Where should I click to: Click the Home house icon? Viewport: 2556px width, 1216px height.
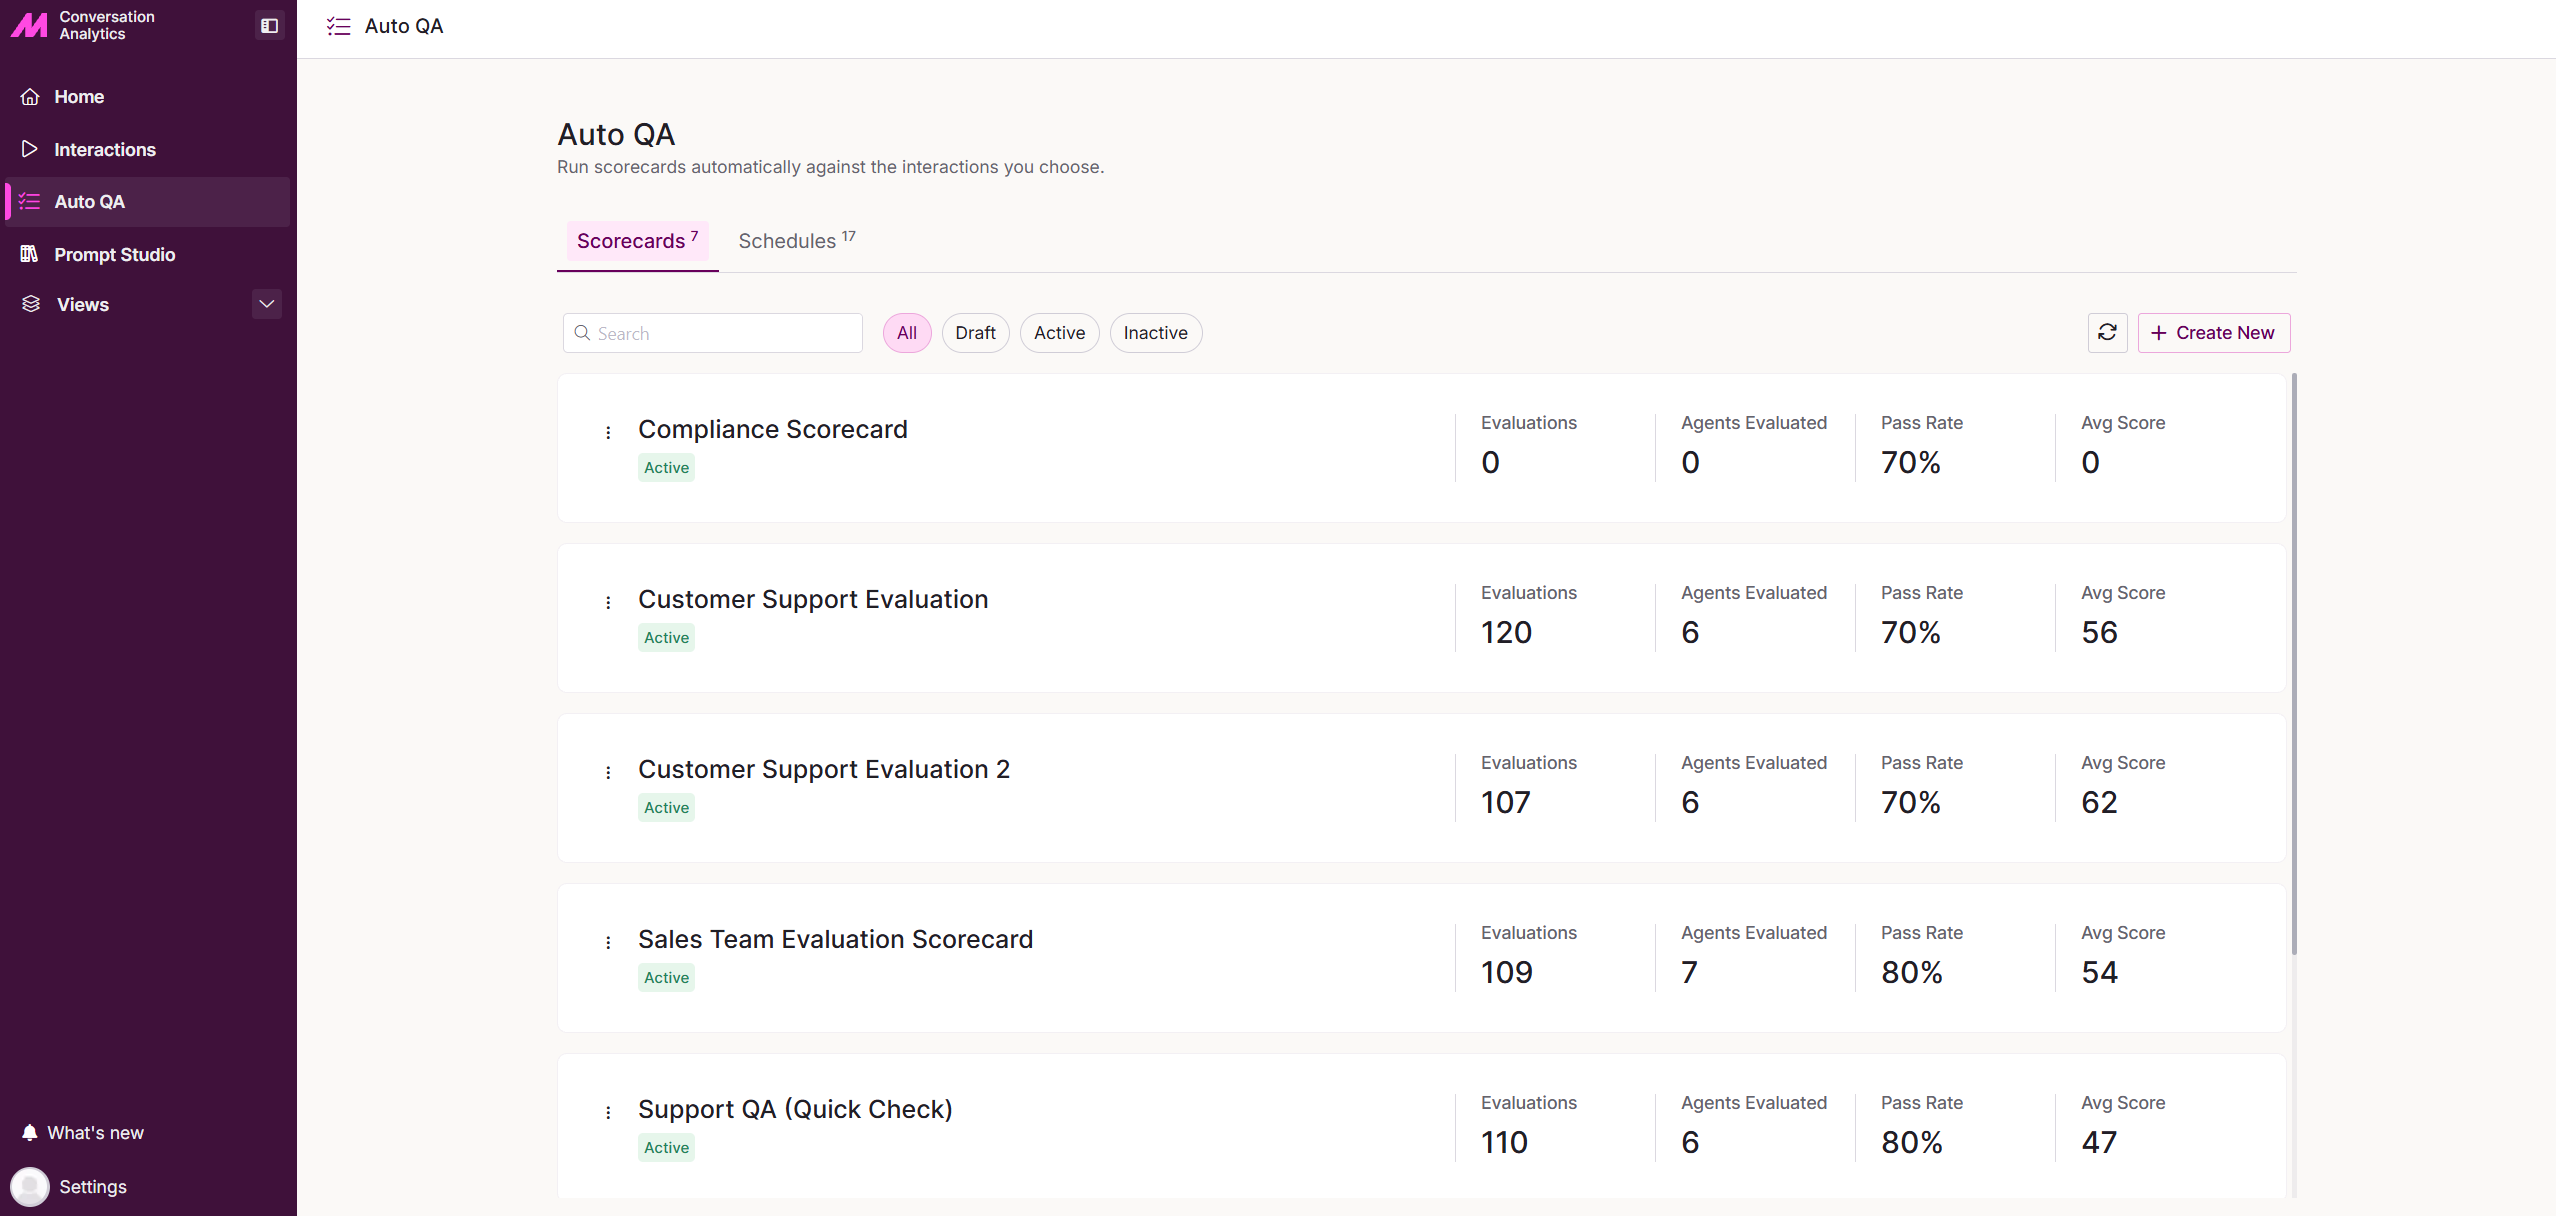(30, 97)
